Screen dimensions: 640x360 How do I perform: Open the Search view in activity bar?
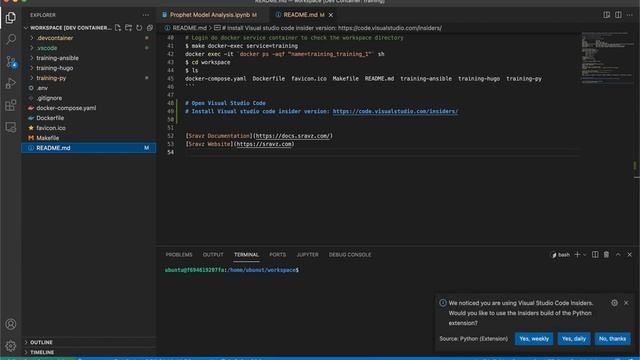pyautogui.click(x=11, y=39)
